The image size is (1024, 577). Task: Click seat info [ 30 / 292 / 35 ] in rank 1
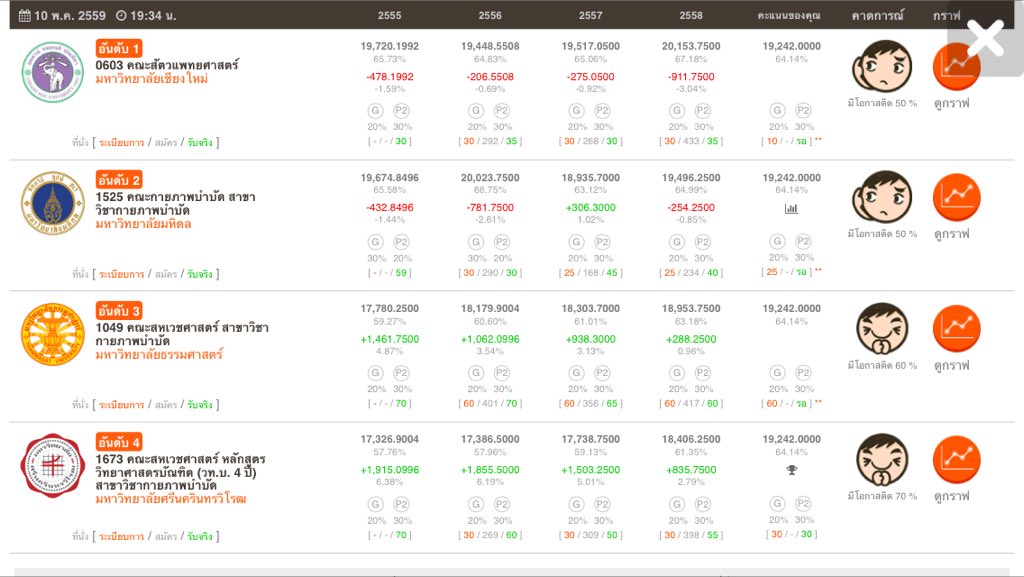point(490,142)
